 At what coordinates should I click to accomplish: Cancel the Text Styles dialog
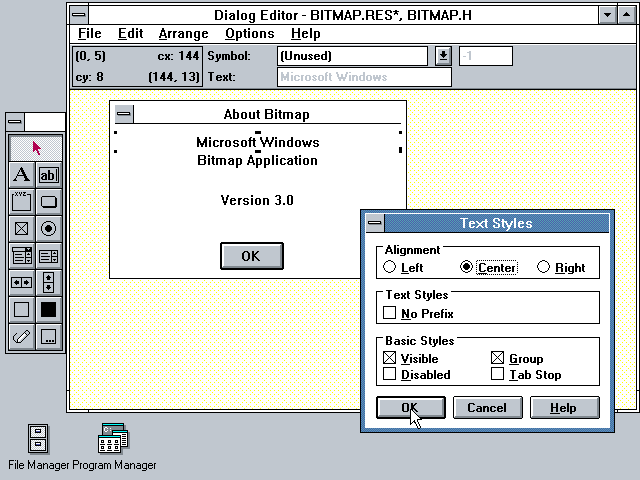pyautogui.click(x=487, y=407)
